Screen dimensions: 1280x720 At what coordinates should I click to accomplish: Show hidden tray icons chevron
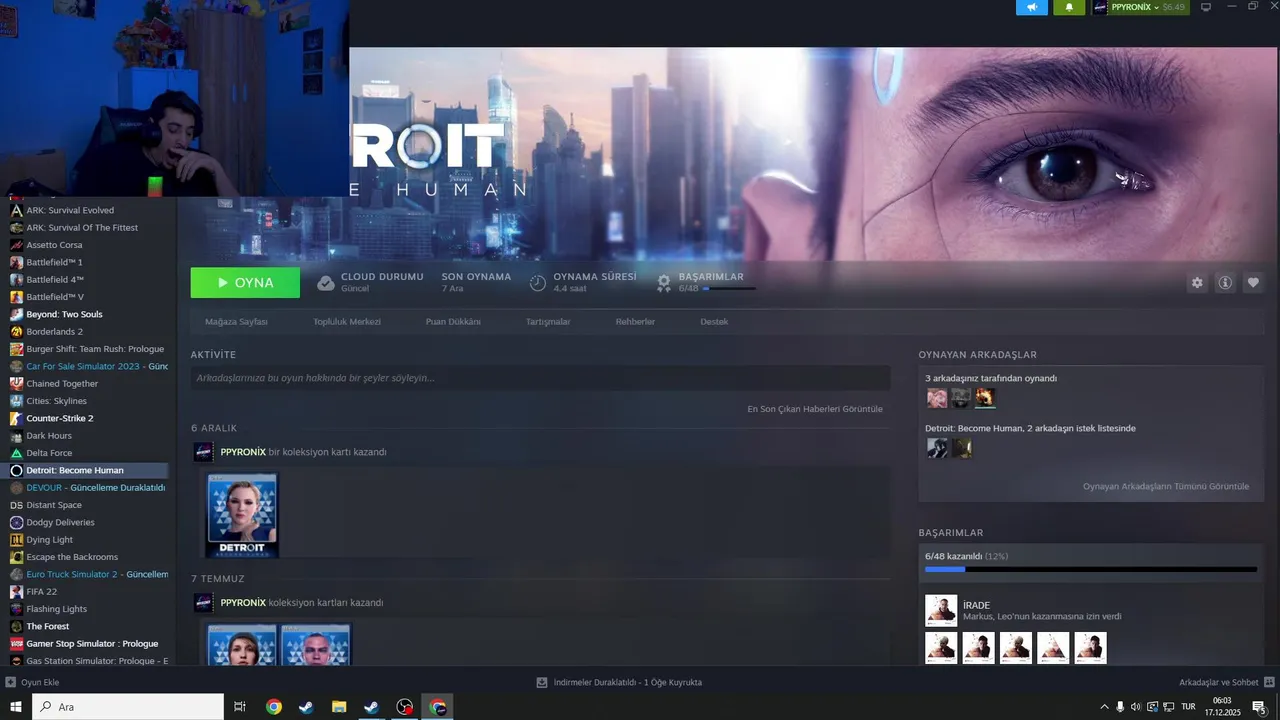[x=1104, y=707]
